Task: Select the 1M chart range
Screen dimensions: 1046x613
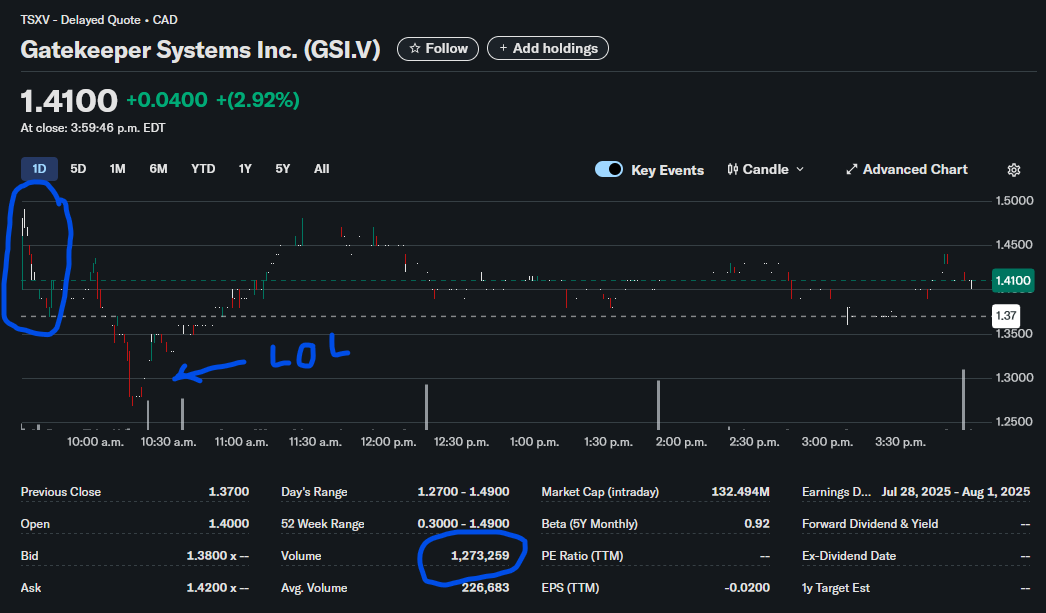Action: pyautogui.click(x=117, y=169)
